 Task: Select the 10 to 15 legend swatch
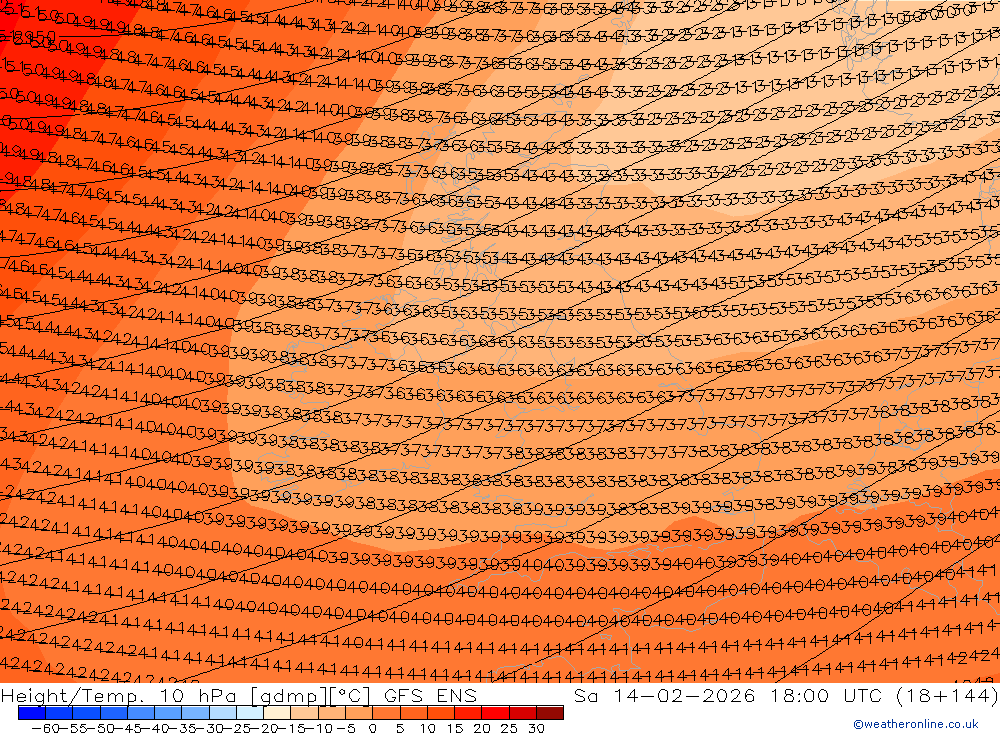tap(441, 713)
